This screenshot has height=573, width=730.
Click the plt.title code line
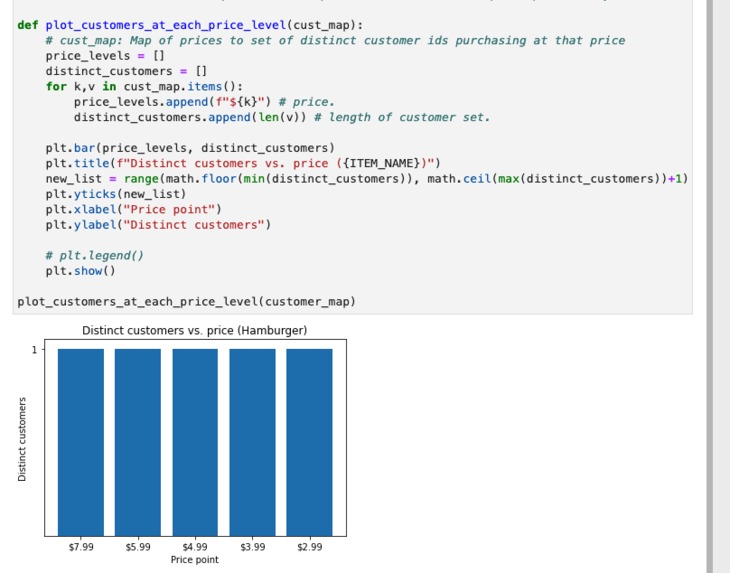pos(243,163)
